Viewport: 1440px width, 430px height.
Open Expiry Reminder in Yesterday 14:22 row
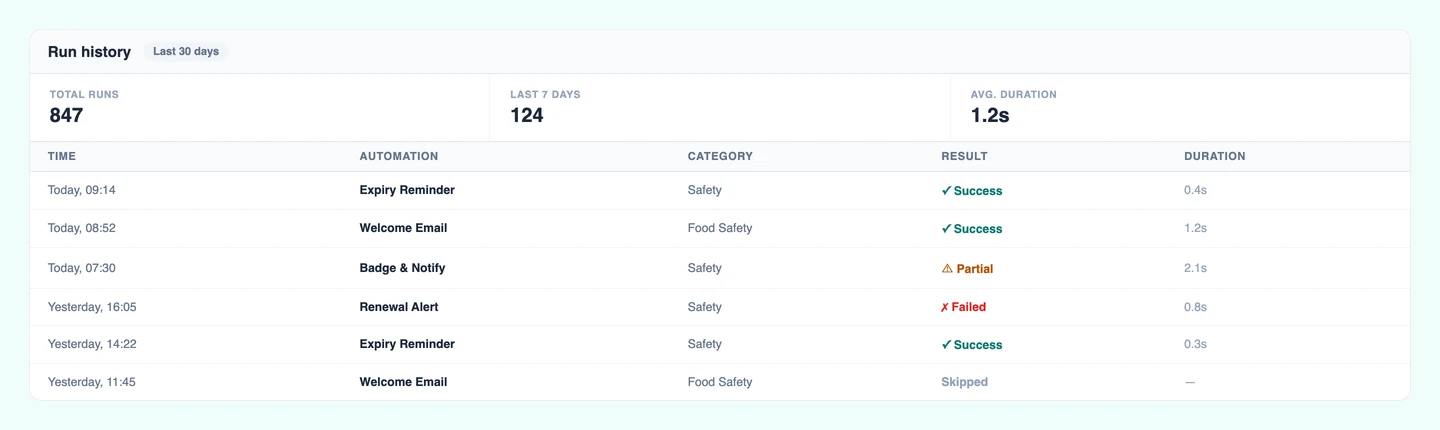407,344
